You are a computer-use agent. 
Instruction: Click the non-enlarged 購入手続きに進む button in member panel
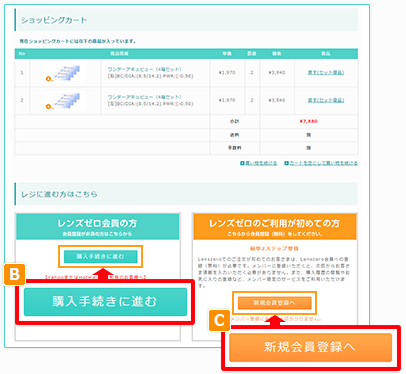100,256
